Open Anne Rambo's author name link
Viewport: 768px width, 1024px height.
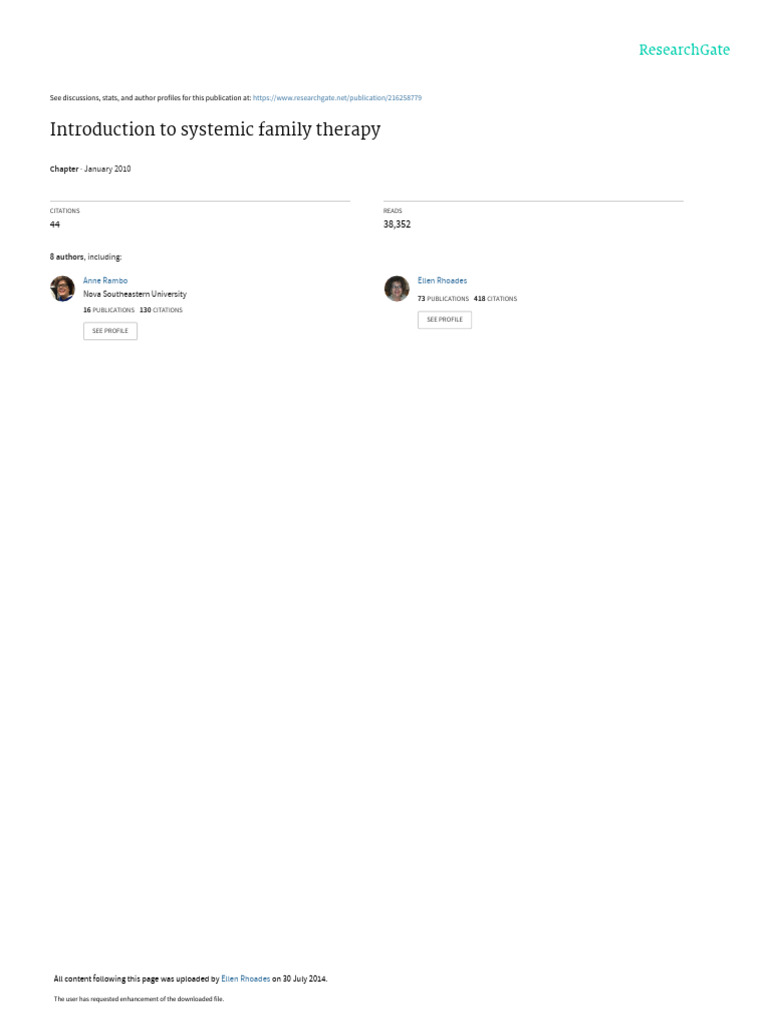tap(105, 281)
